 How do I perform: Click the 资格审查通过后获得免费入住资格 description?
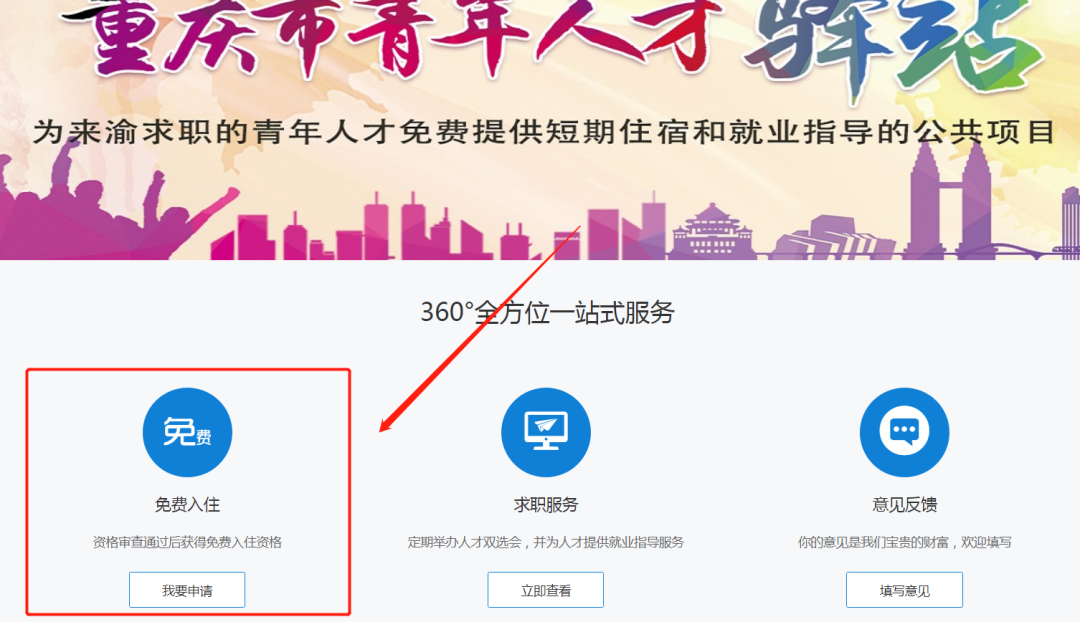click(187, 542)
